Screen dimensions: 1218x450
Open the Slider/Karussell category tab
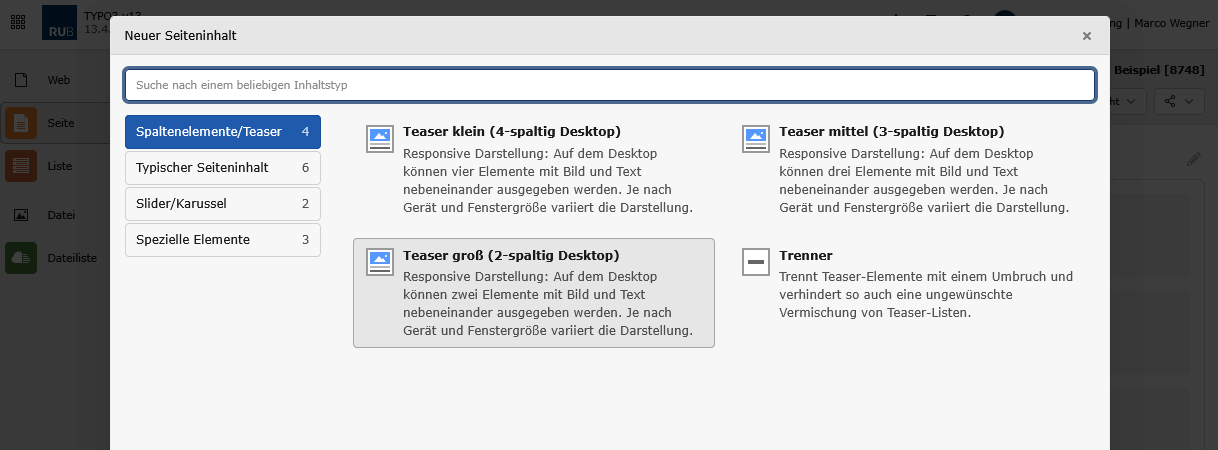click(222, 204)
